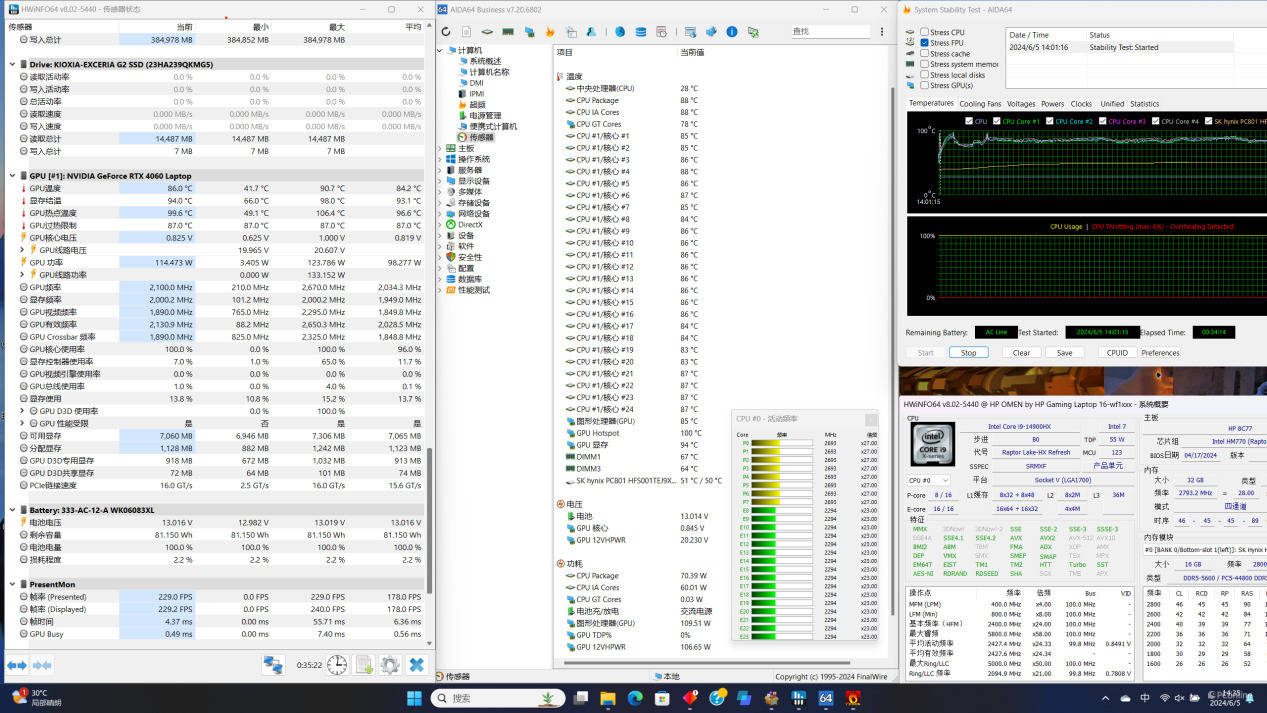The width and height of the screenshot is (1267, 713).
Task: Open Preferences in Stability Test window
Action: 1160,353
